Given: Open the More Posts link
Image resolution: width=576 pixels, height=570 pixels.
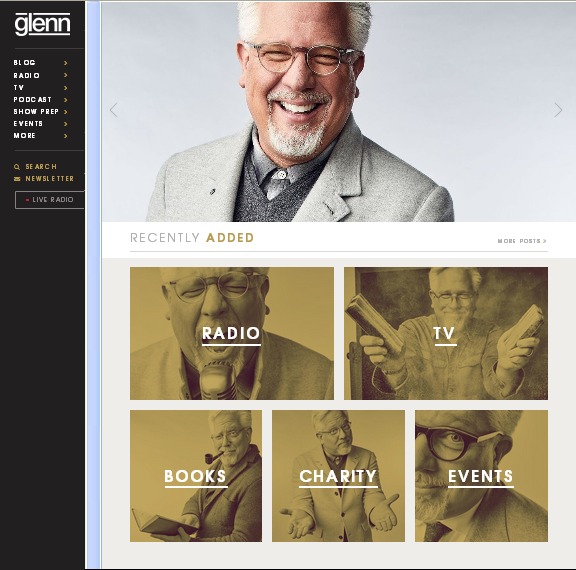Looking at the screenshot, I should coord(522,241).
